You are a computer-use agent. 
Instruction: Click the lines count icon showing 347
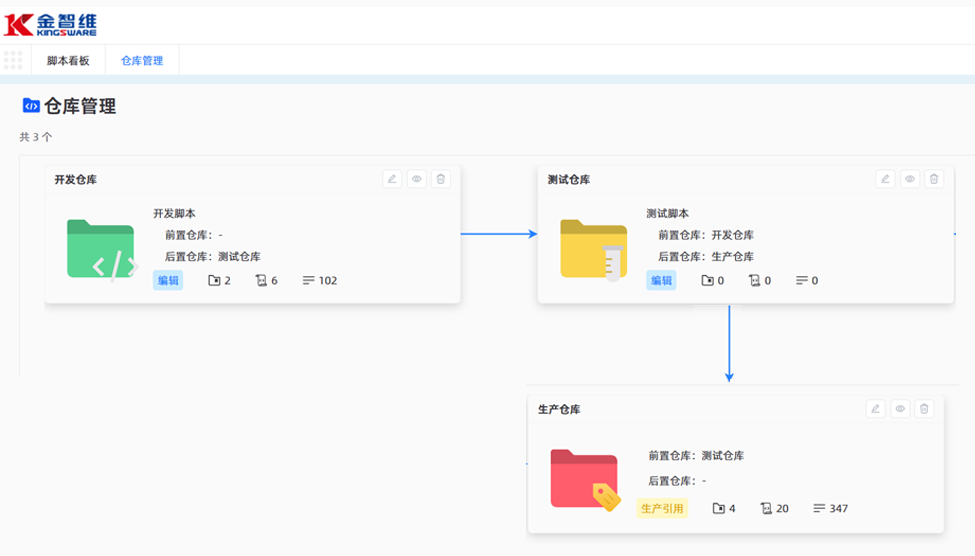pos(819,508)
